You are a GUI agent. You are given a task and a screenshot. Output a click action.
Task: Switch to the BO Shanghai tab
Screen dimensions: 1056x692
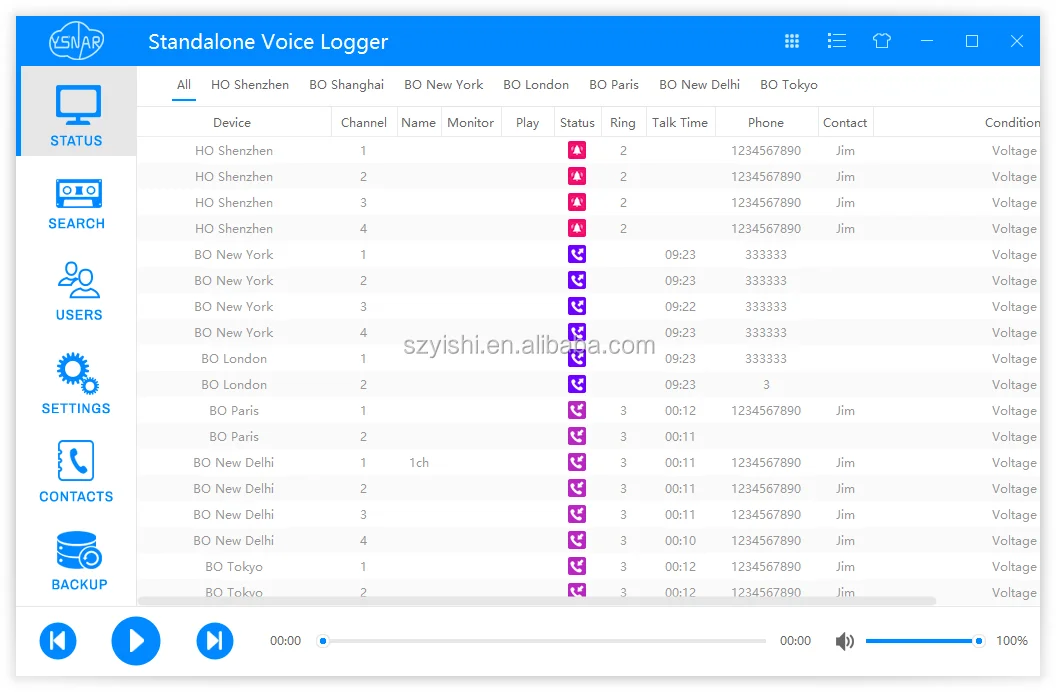(x=347, y=85)
